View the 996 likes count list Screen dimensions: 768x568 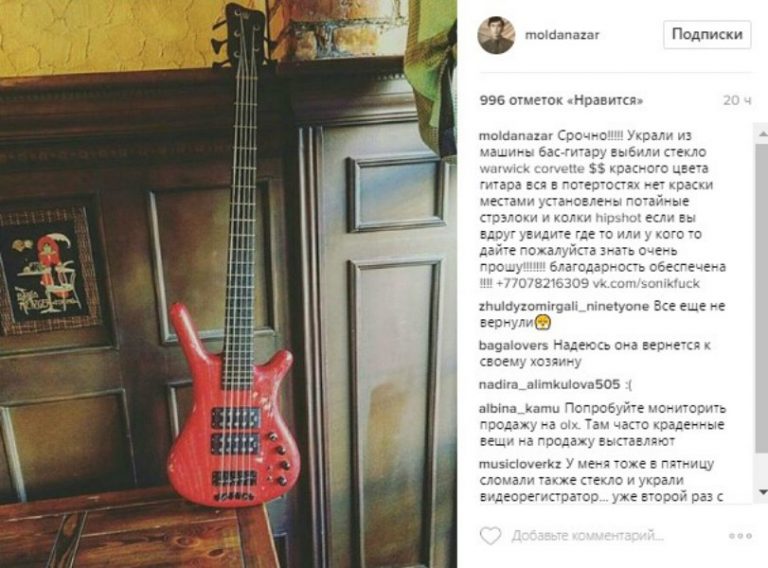coord(561,100)
